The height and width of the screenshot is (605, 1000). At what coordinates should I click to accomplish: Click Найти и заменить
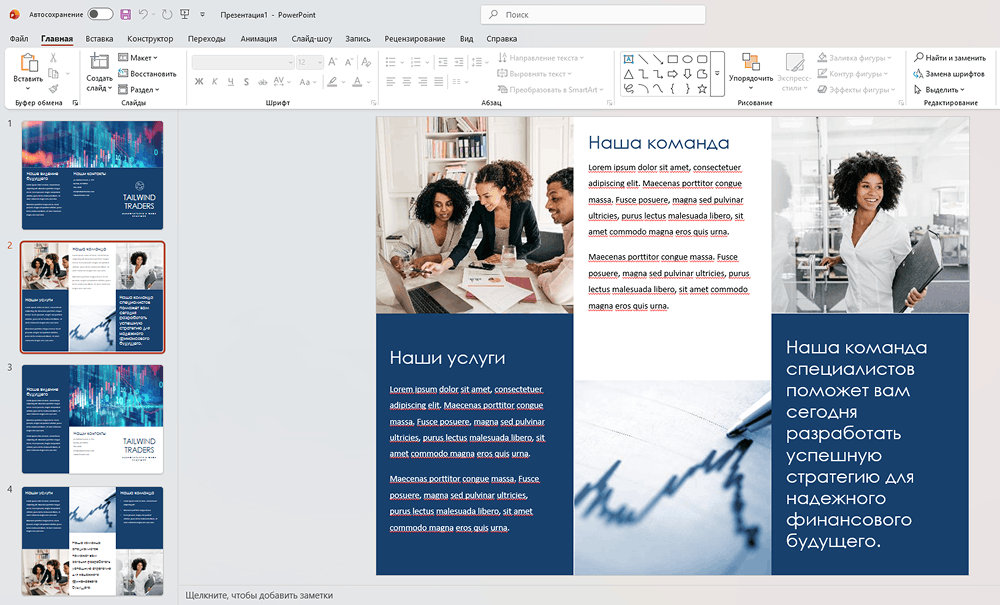pos(950,58)
